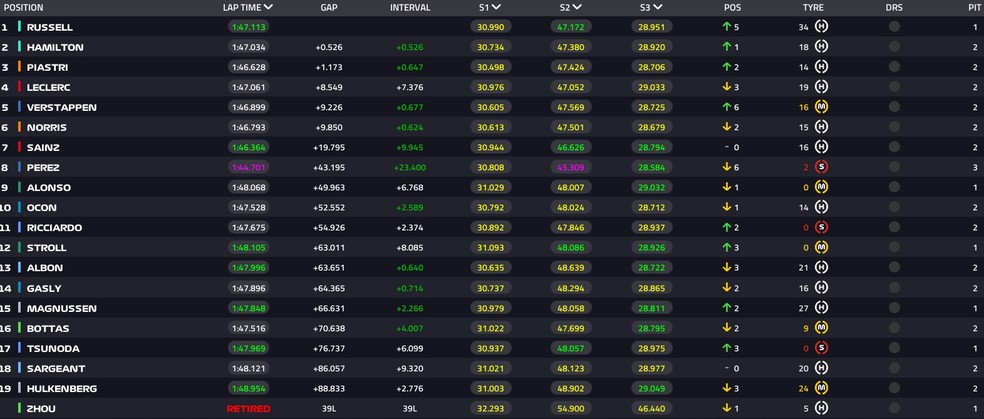Image resolution: width=984 pixels, height=419 pixels.
Task: Click Perez's interval +23.400
Action: [410, 167]
